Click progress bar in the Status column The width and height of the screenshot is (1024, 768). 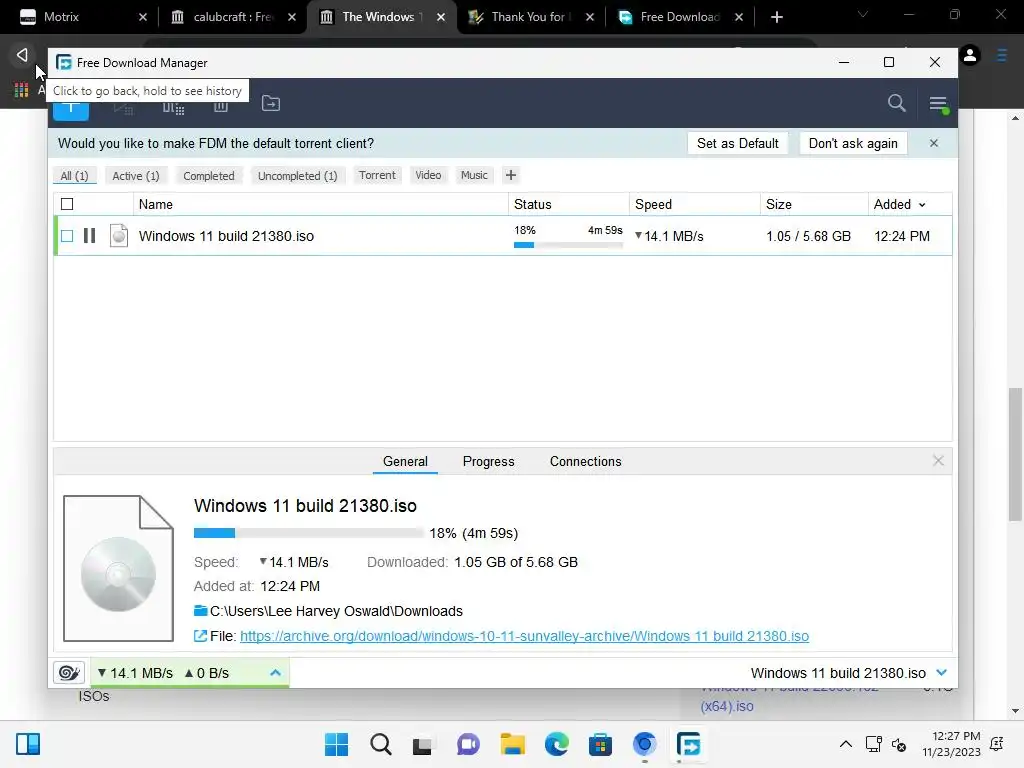pyautogui.click(x=568, y=245)
